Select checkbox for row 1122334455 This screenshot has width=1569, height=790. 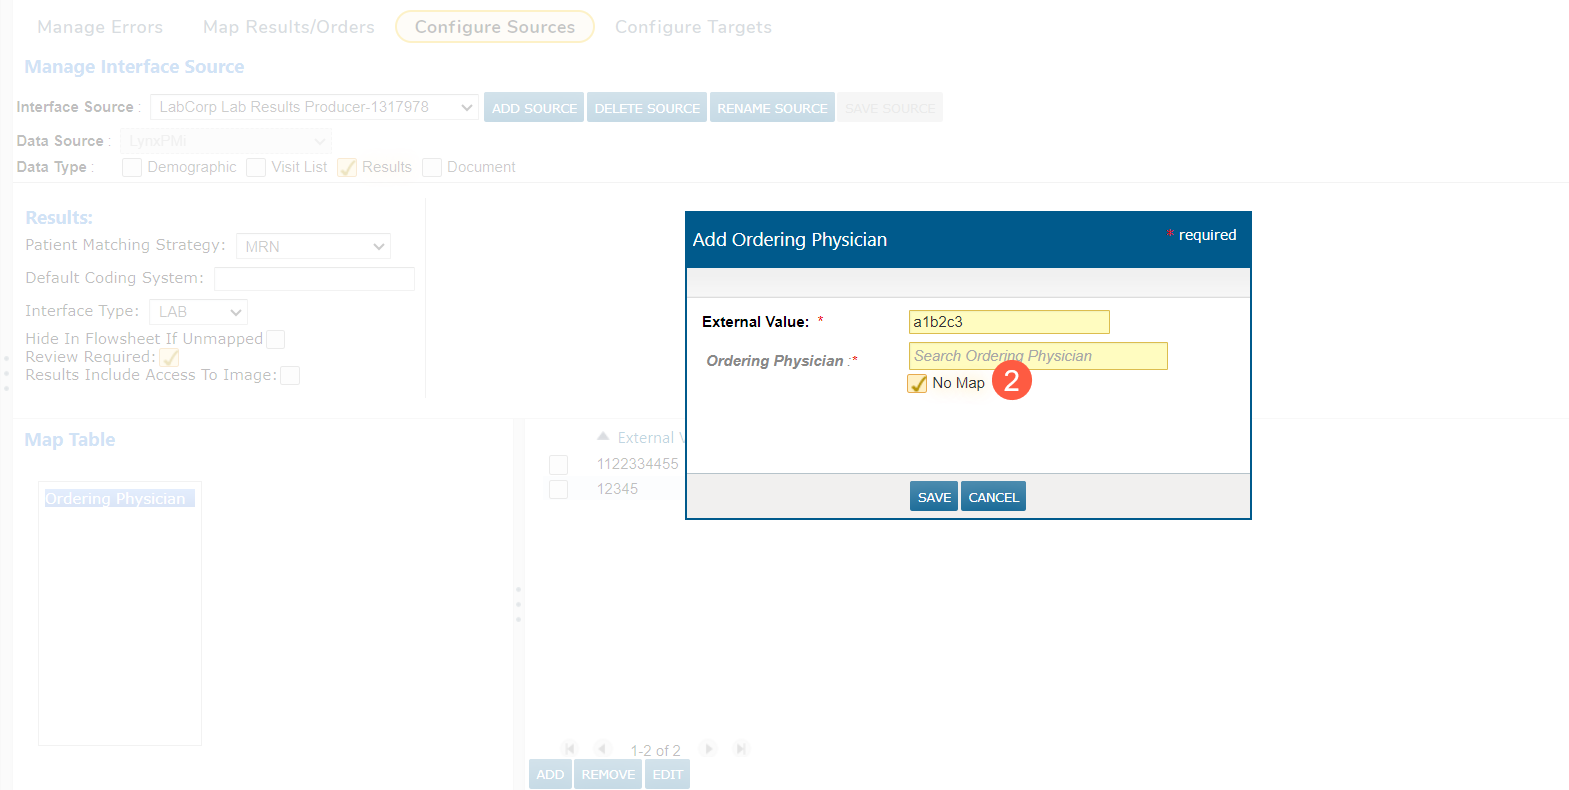point(558,465)
